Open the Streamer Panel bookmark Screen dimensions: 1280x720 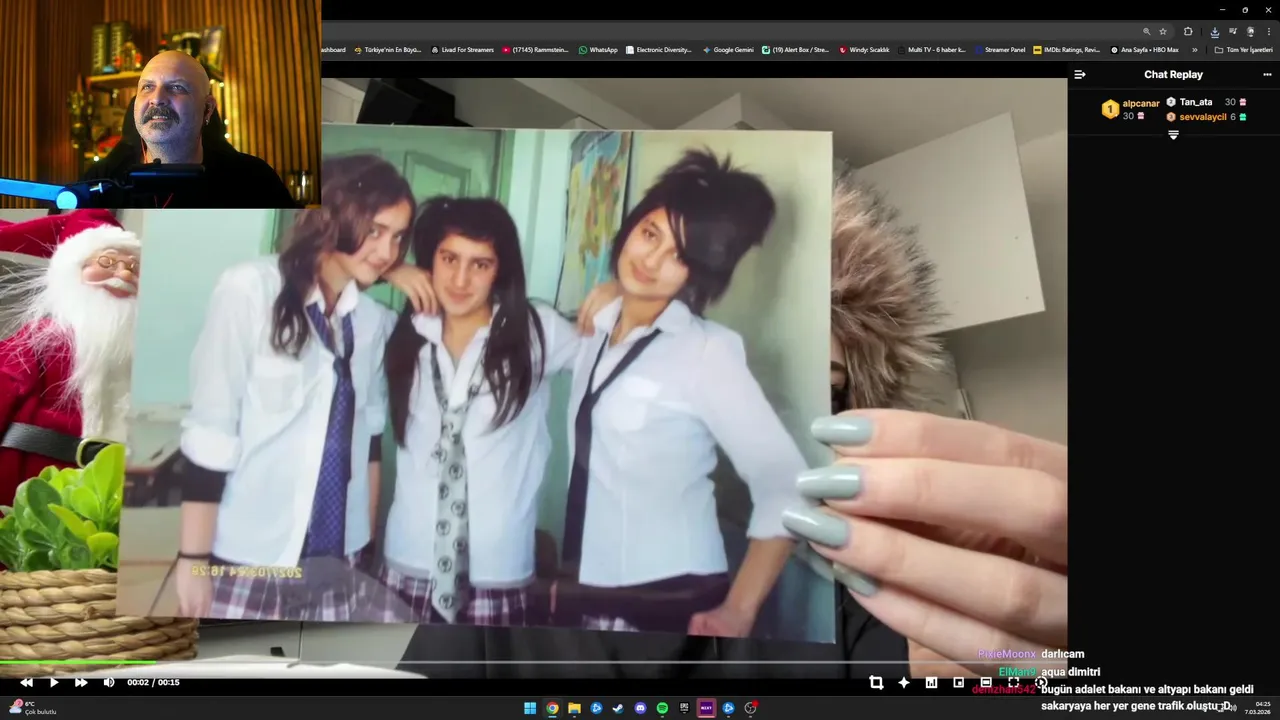click(x=1000, y=50)
